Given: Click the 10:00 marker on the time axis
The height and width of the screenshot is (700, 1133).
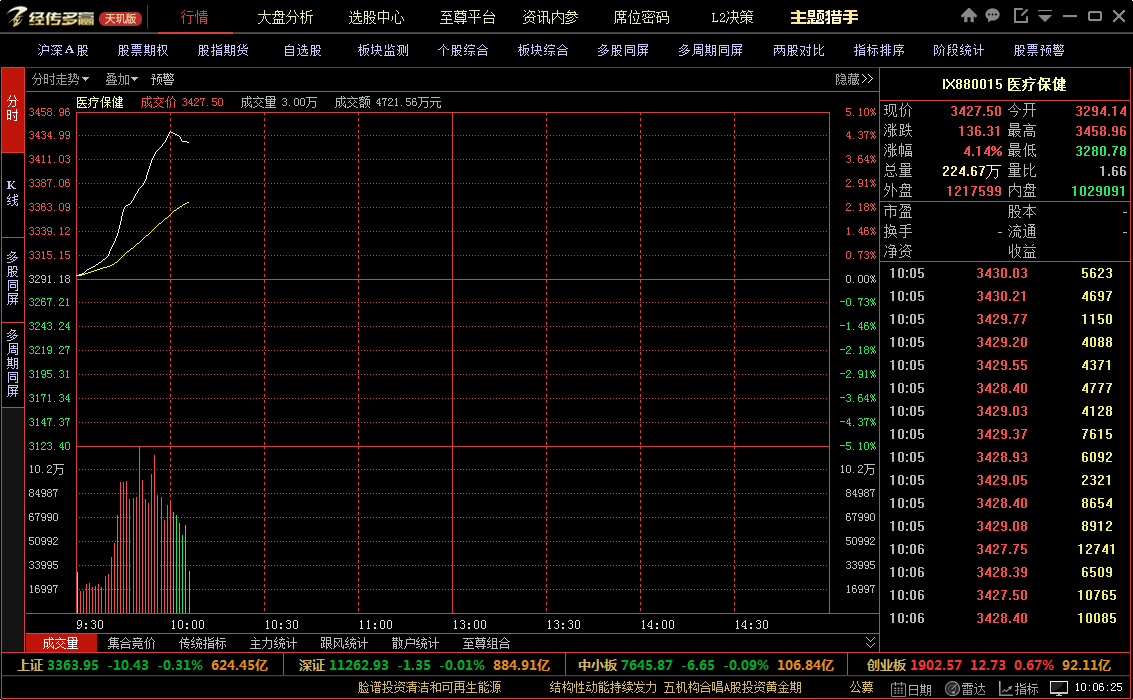Looking at the screenshot, I should [x=188, y=625].
